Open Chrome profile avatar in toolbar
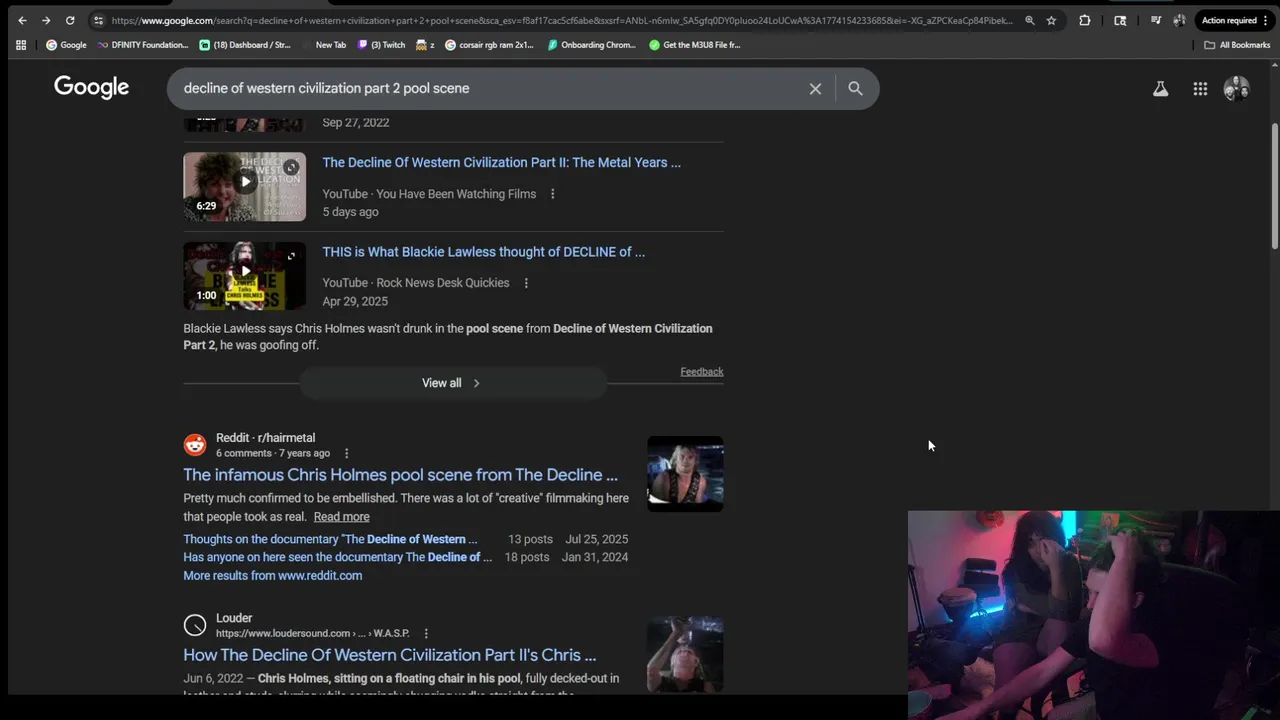This screenshot has width=1280, height=720. tap(1180, 20)
